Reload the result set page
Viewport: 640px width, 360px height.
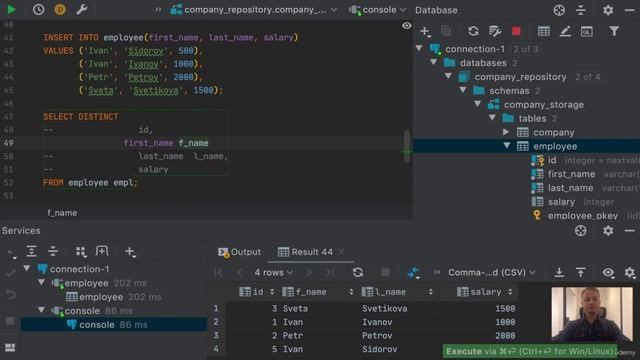point(358,272)
